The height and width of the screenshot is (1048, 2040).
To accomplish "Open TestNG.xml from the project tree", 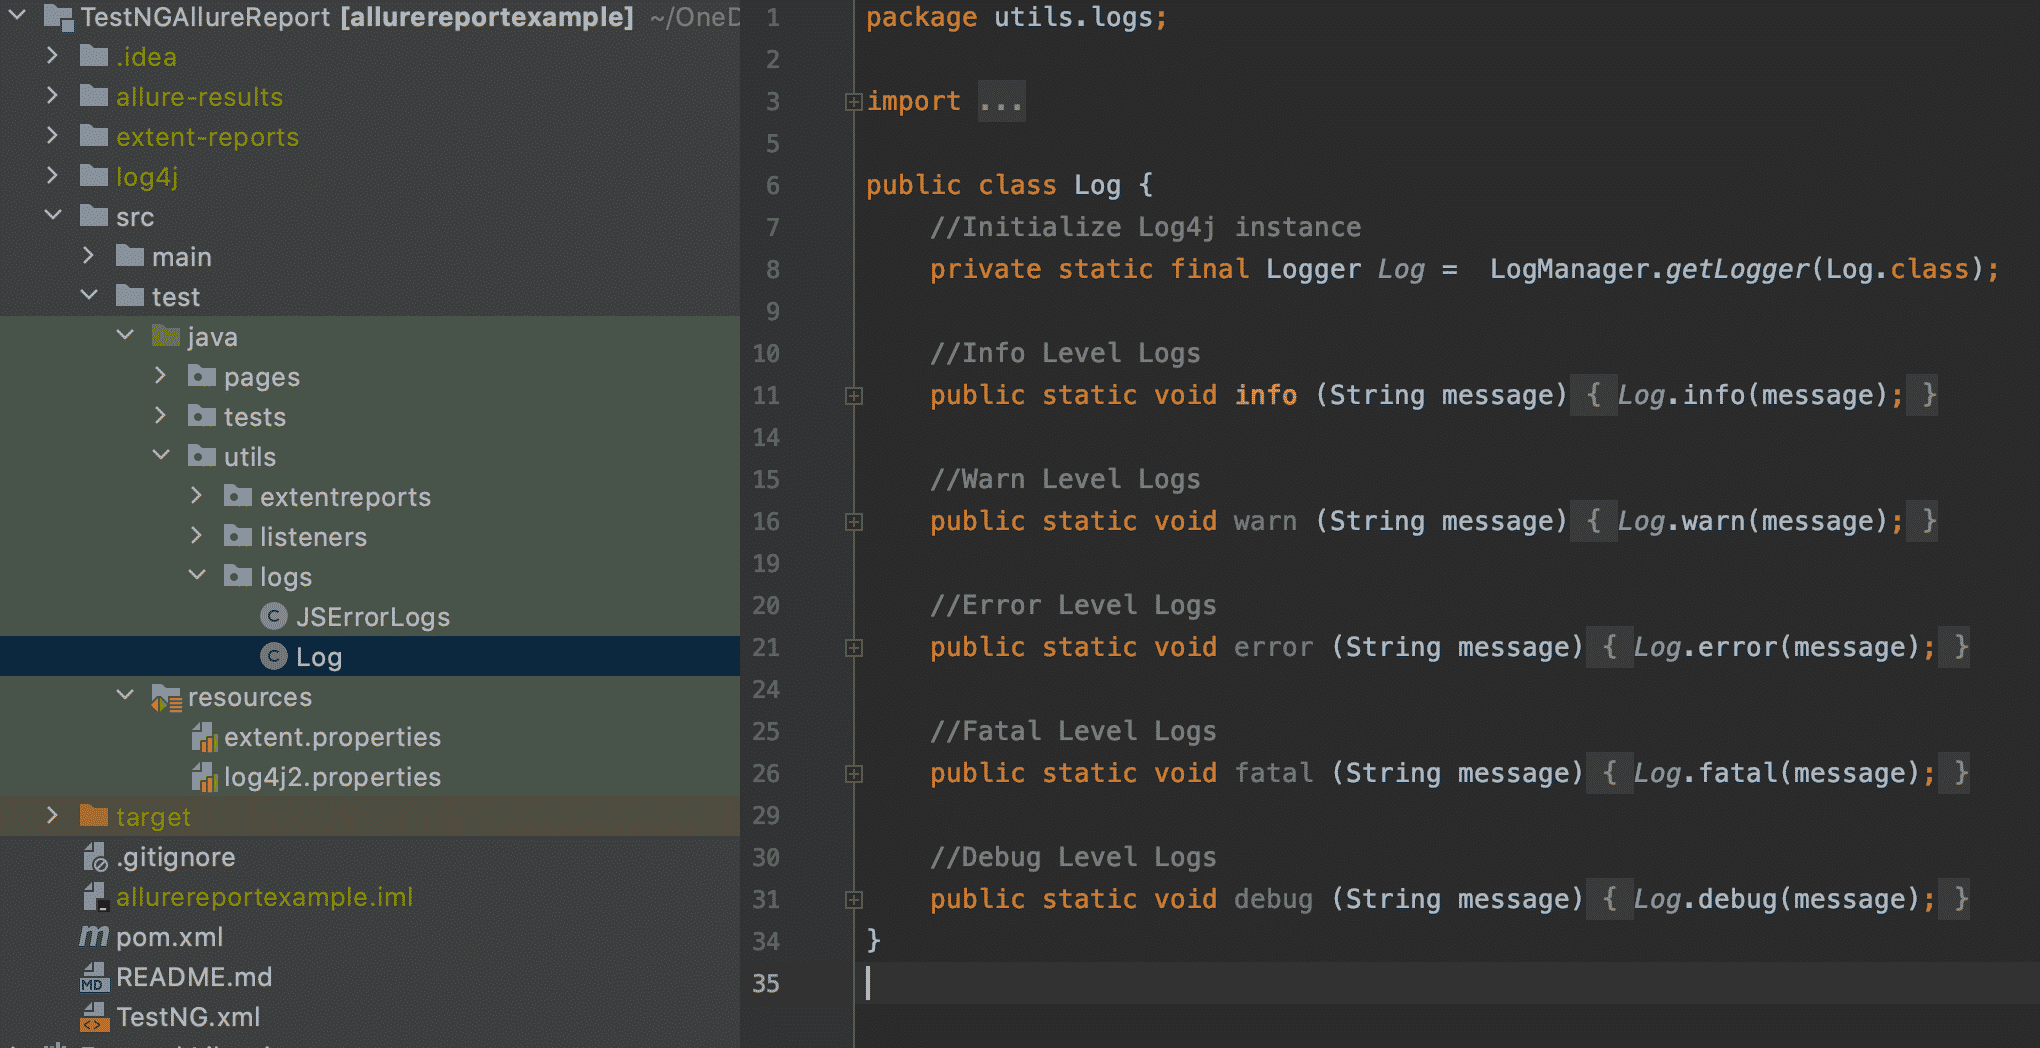I will (188, 1017).
